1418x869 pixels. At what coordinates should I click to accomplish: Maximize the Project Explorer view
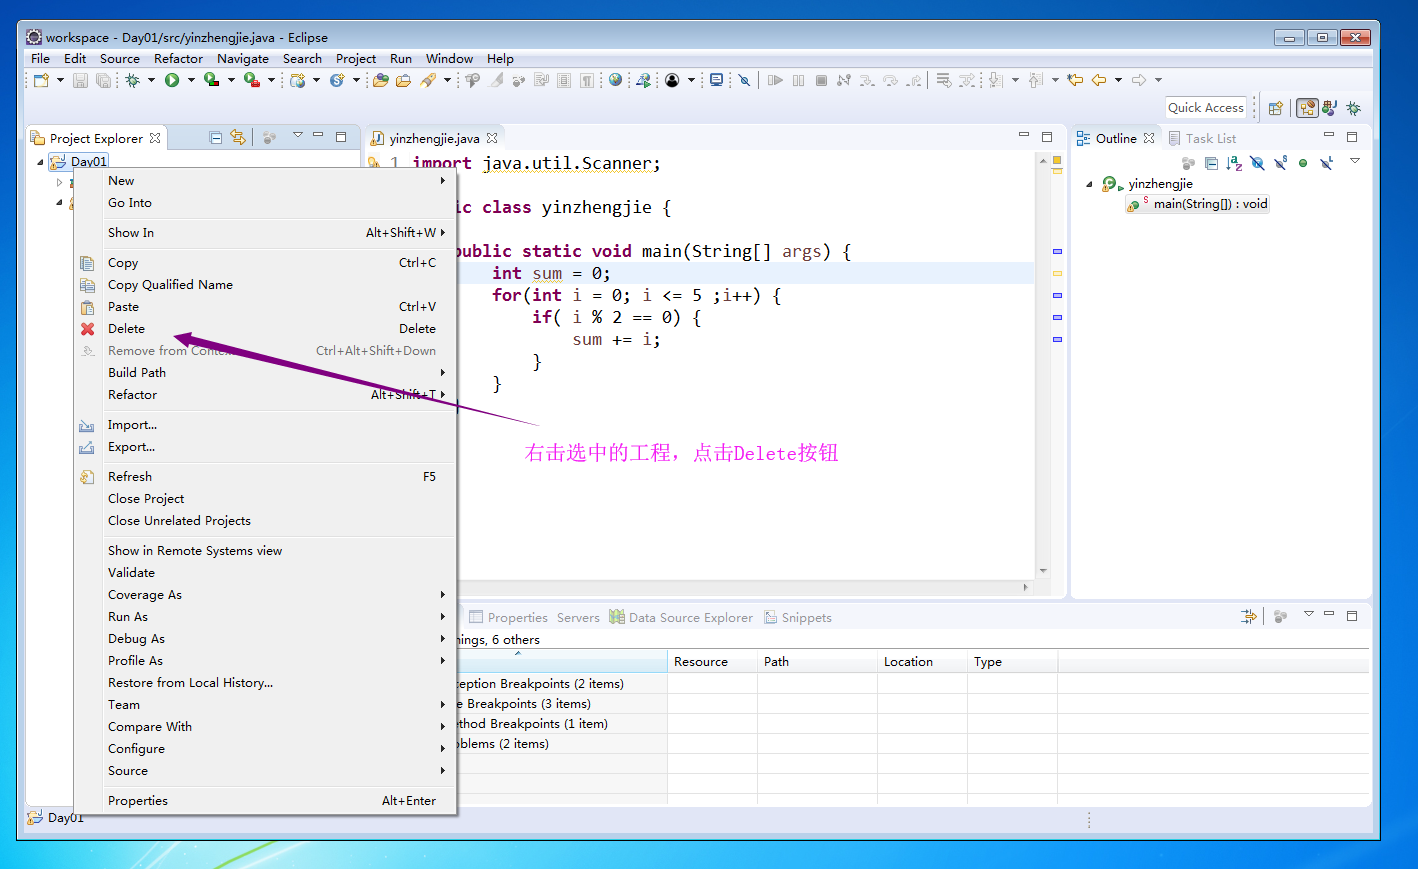click(x=341, y=136)
